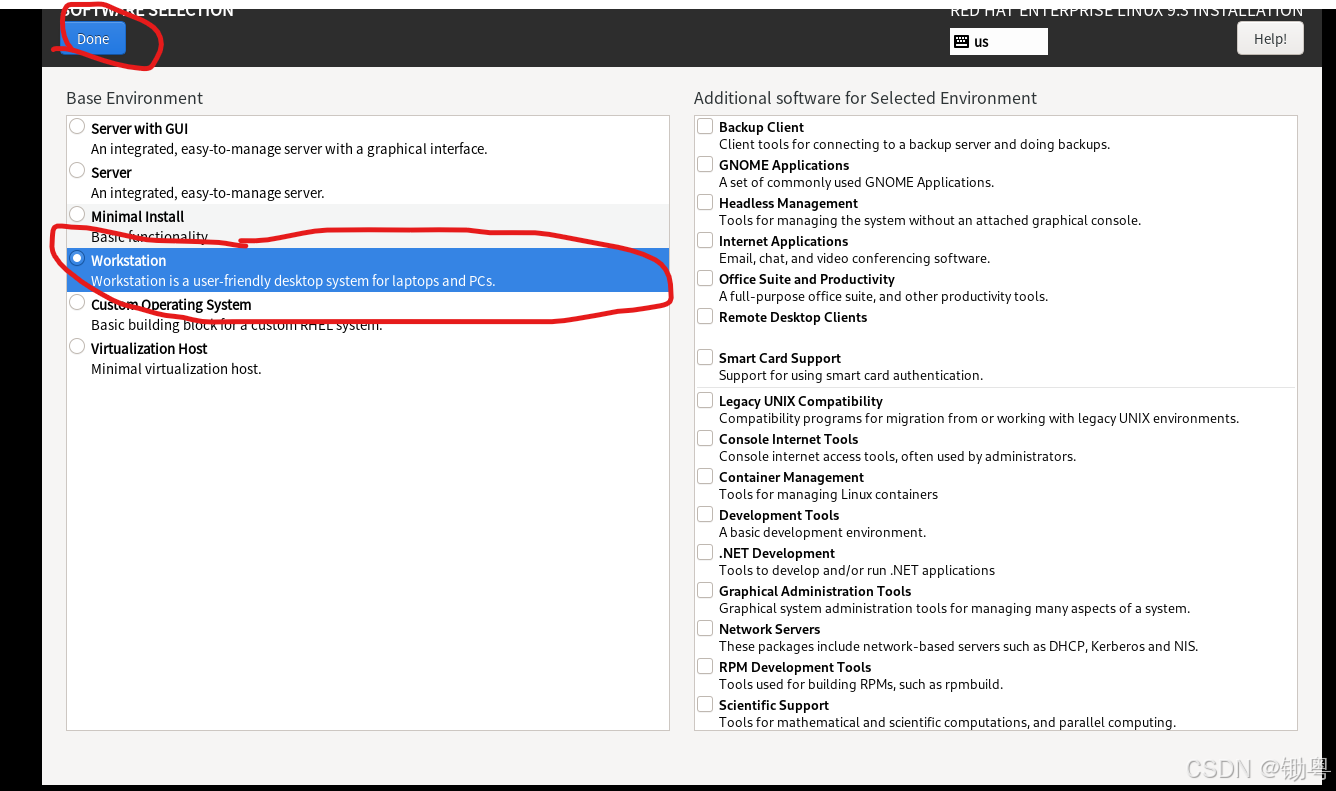Enable .NET Development checkbox
The height and width of the screenshot is (791, 1336).
click(705, 552)
